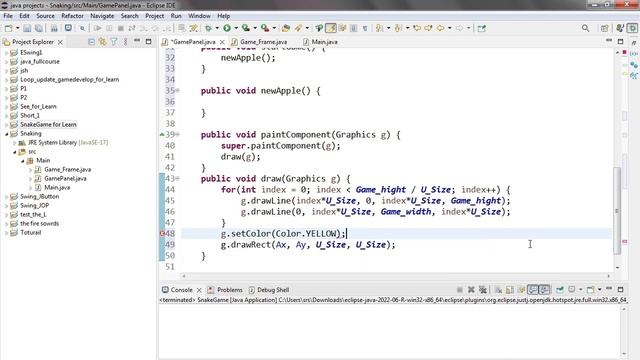Click the Open Console icon

pyautogui.click(x=591, y=289)
